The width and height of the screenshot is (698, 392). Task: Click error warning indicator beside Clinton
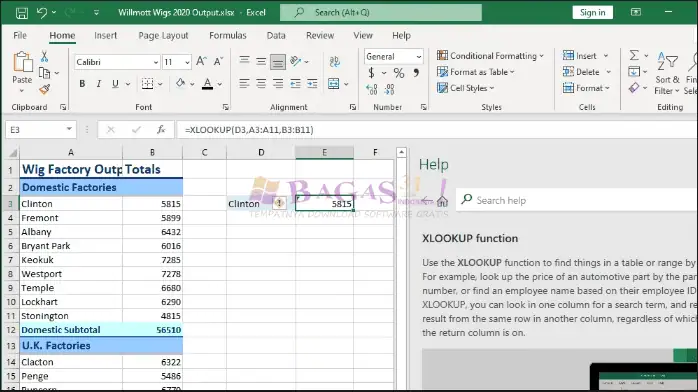(x=279, y=203)
